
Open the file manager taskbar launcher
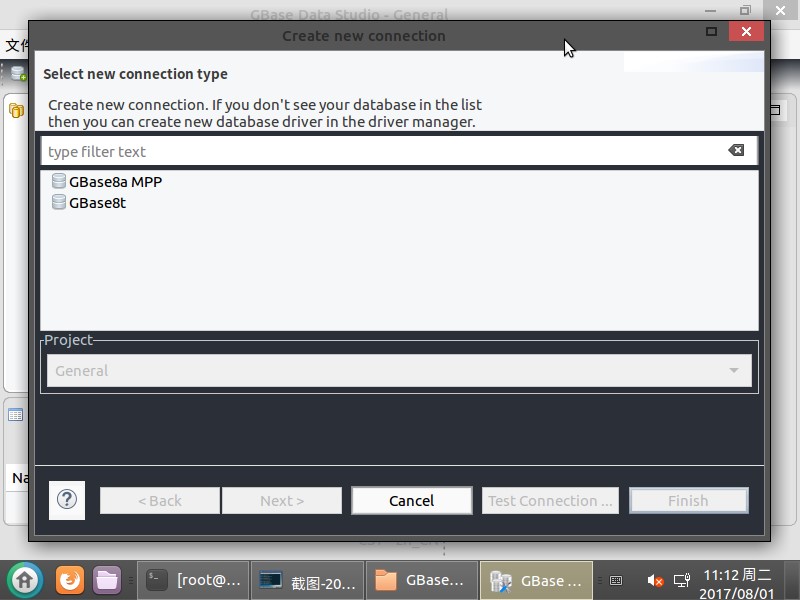tap(107, 580)
